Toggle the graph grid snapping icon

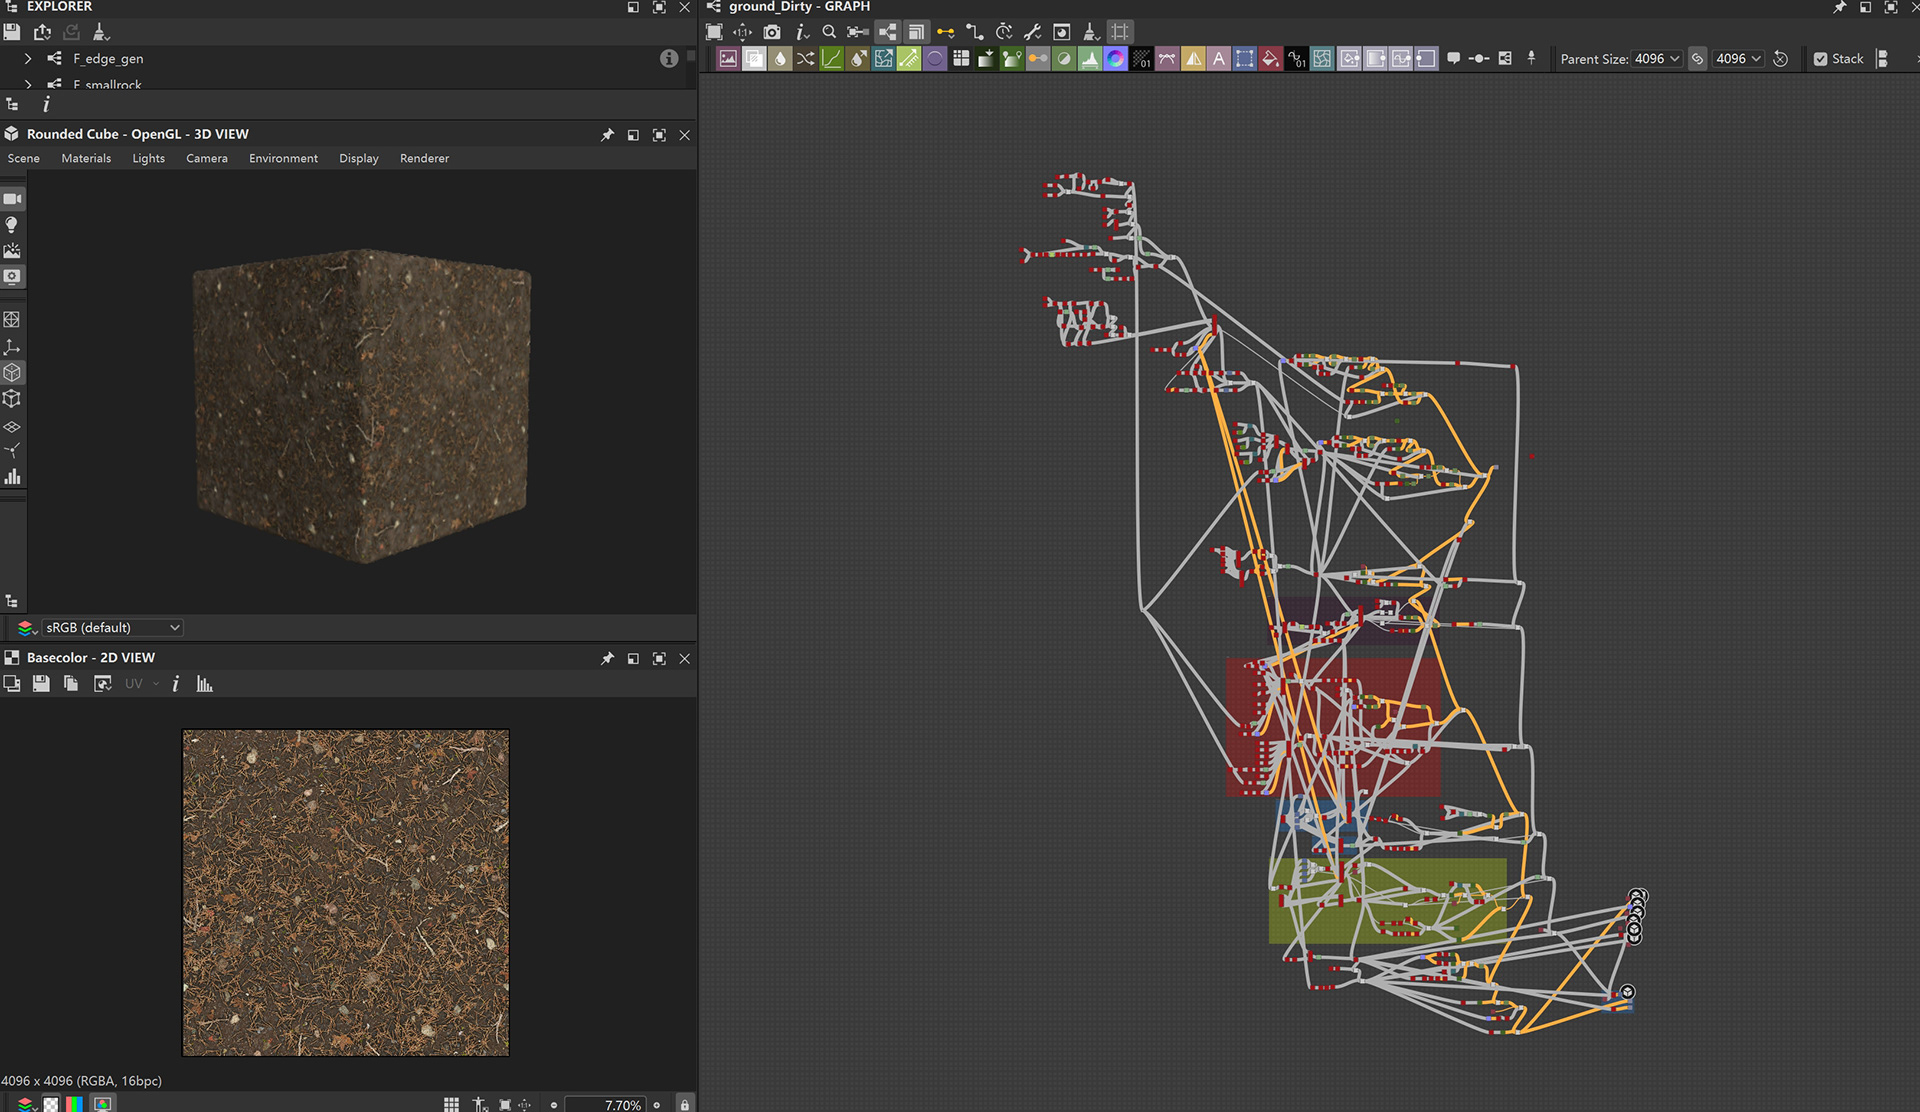(1120, 32)
